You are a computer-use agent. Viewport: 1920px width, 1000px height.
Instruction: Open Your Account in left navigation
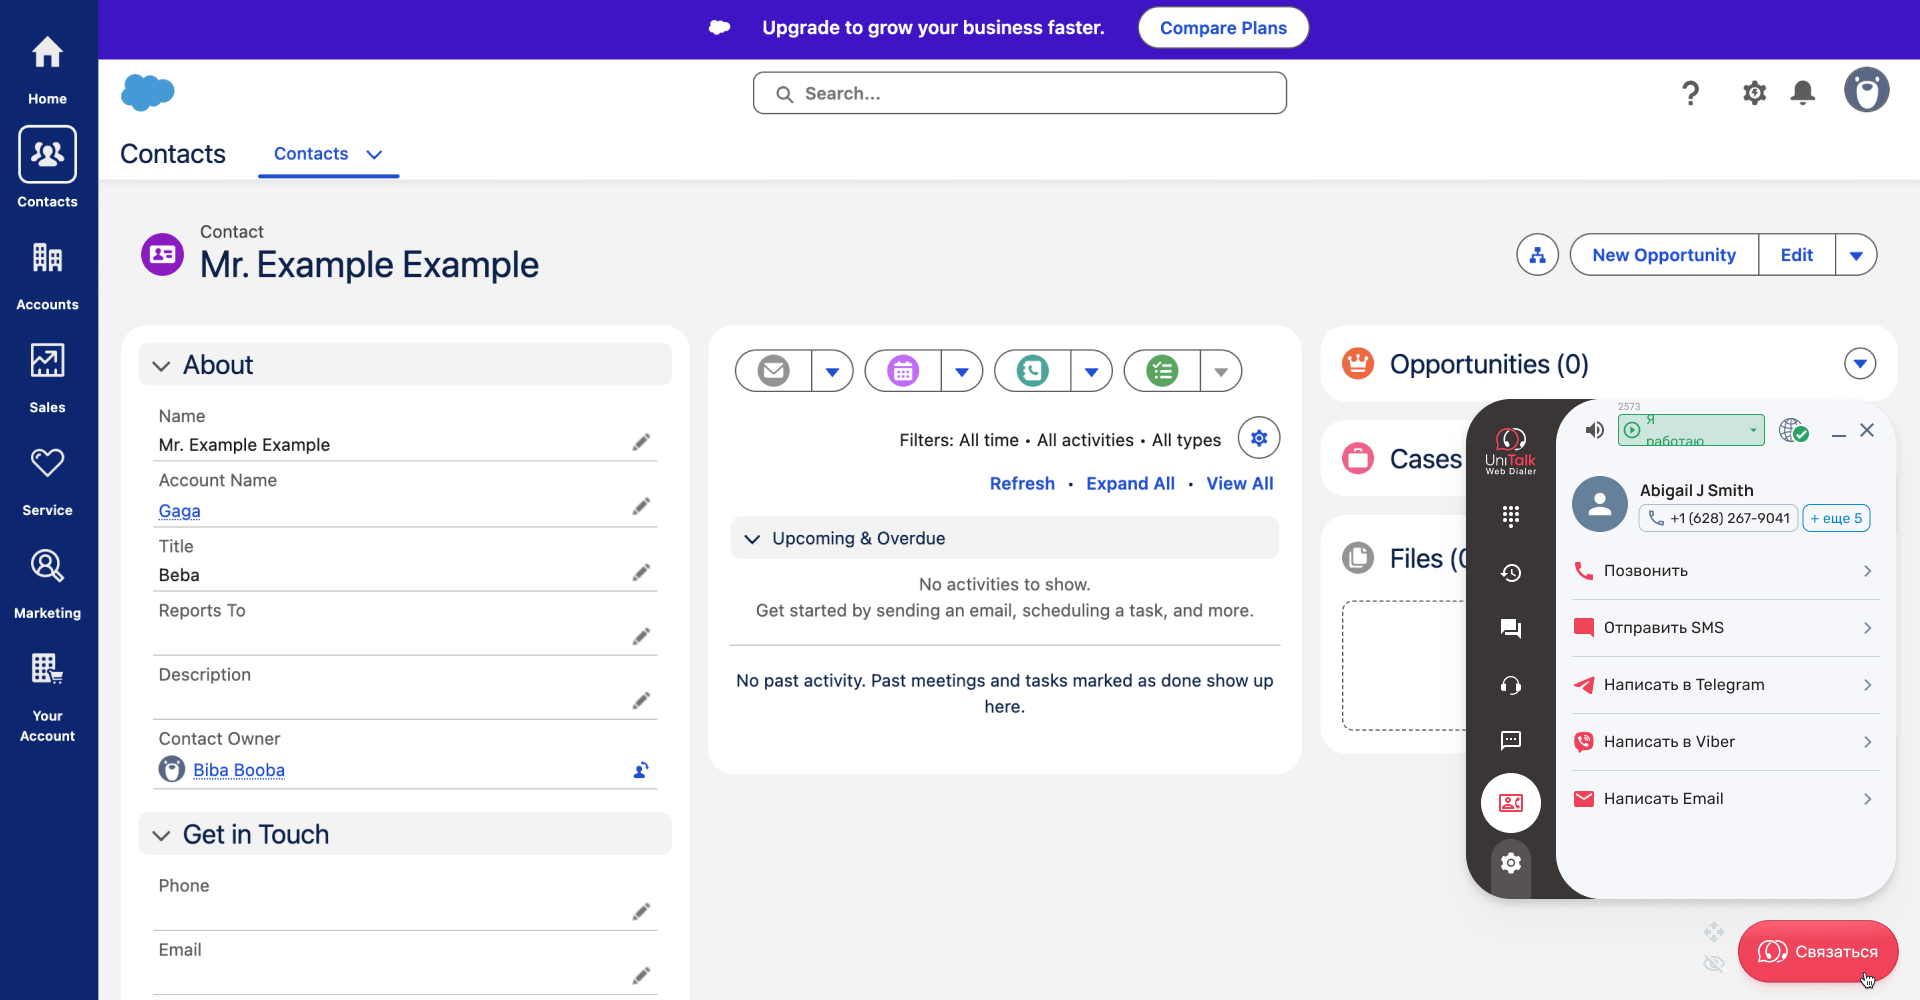47,697
